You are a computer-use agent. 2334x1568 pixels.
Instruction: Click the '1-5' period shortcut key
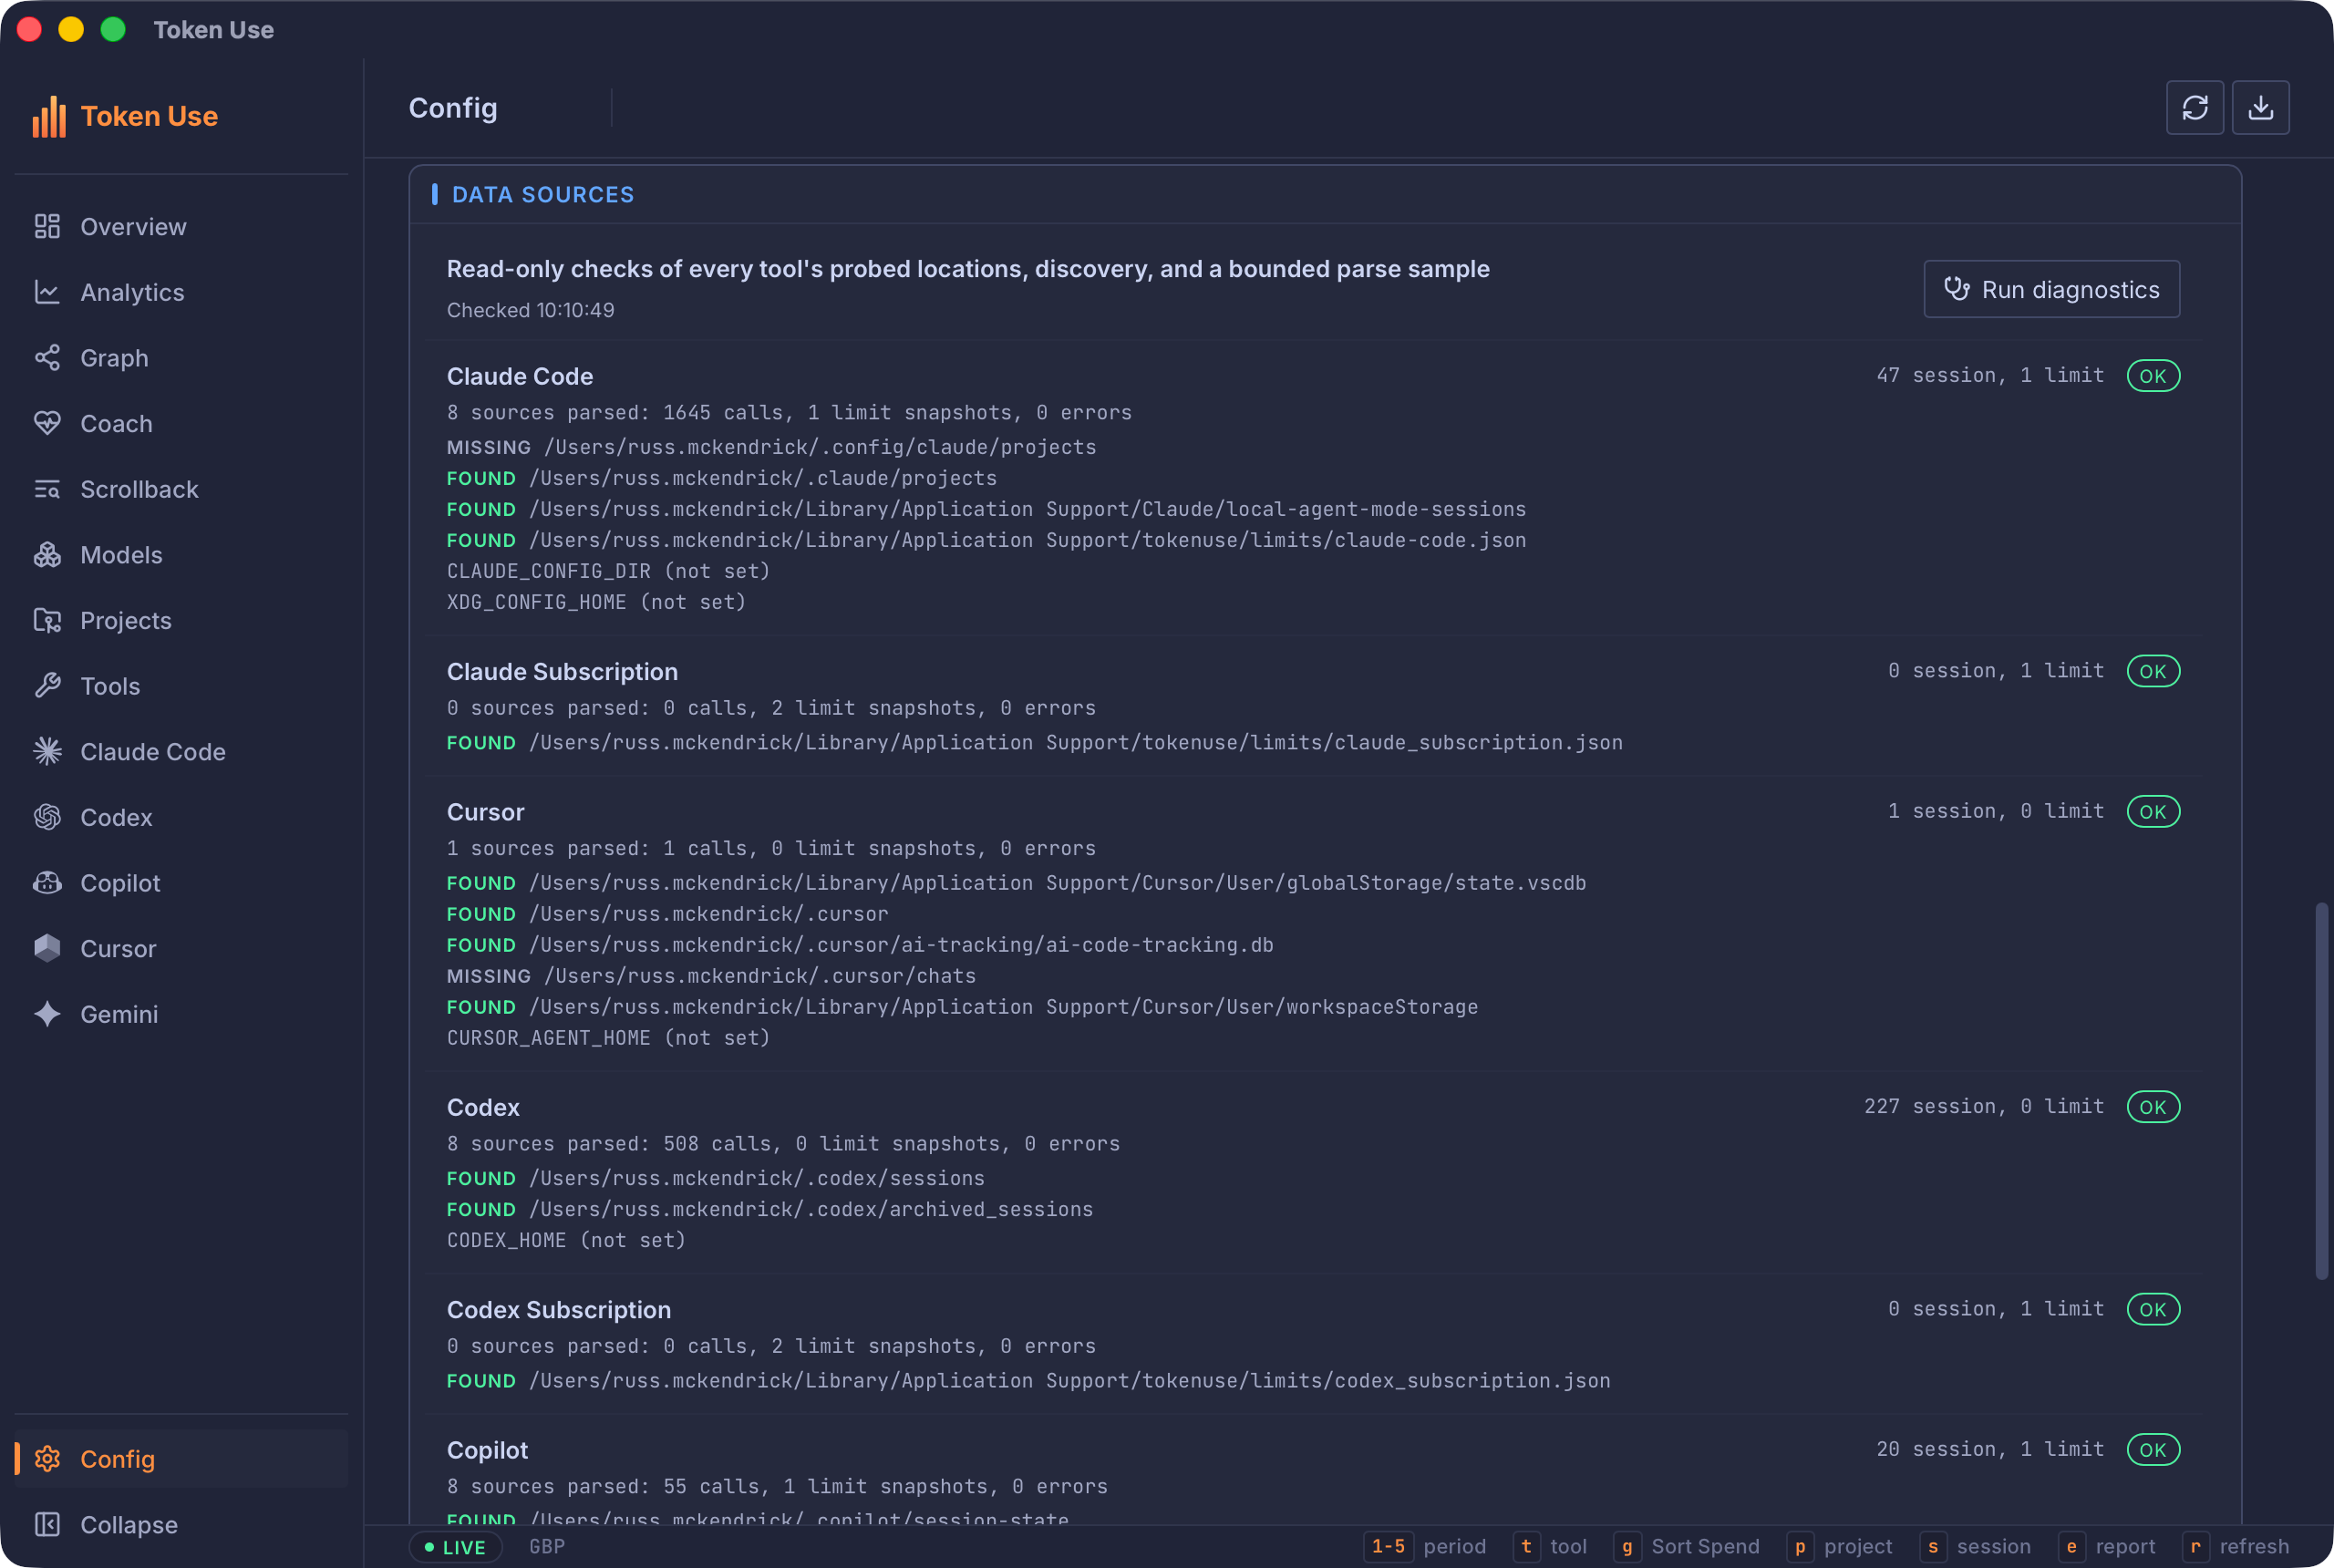[1388, 1546]
